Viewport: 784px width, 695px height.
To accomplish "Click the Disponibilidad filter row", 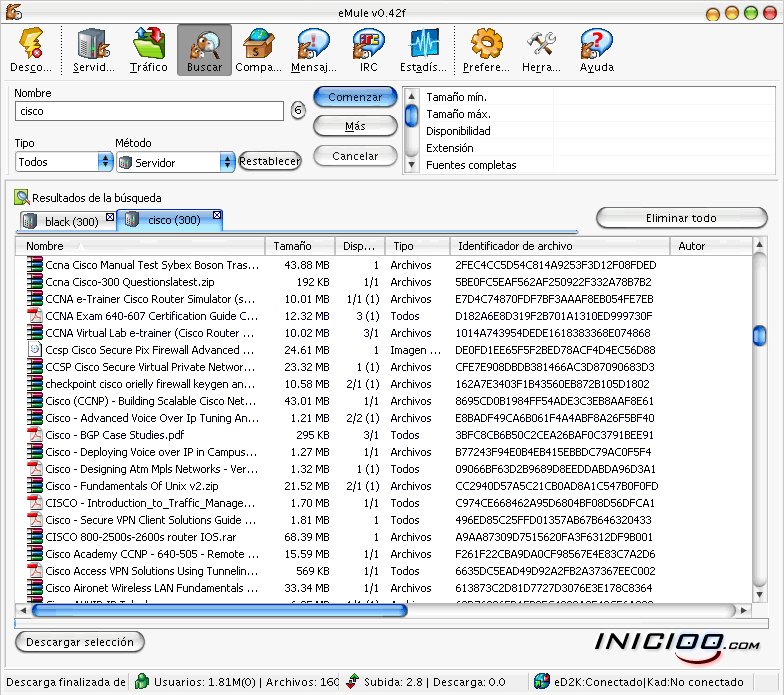I will [x=598, y=131].
